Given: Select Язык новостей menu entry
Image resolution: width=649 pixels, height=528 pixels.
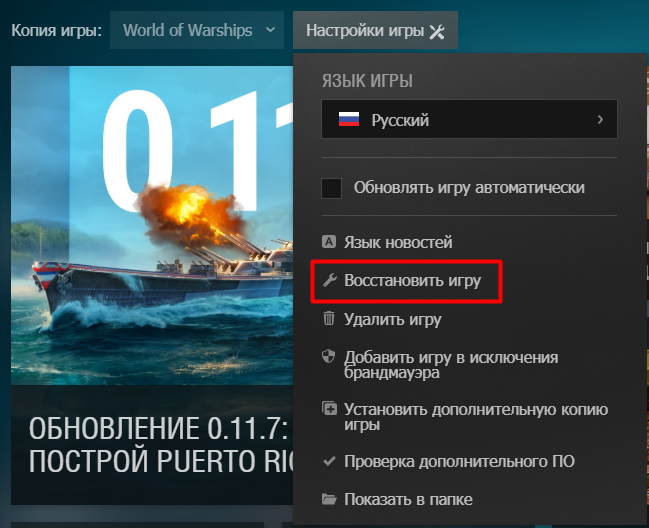Looking at the screenshot, I should pyautogui.click(x=387, y=242).
